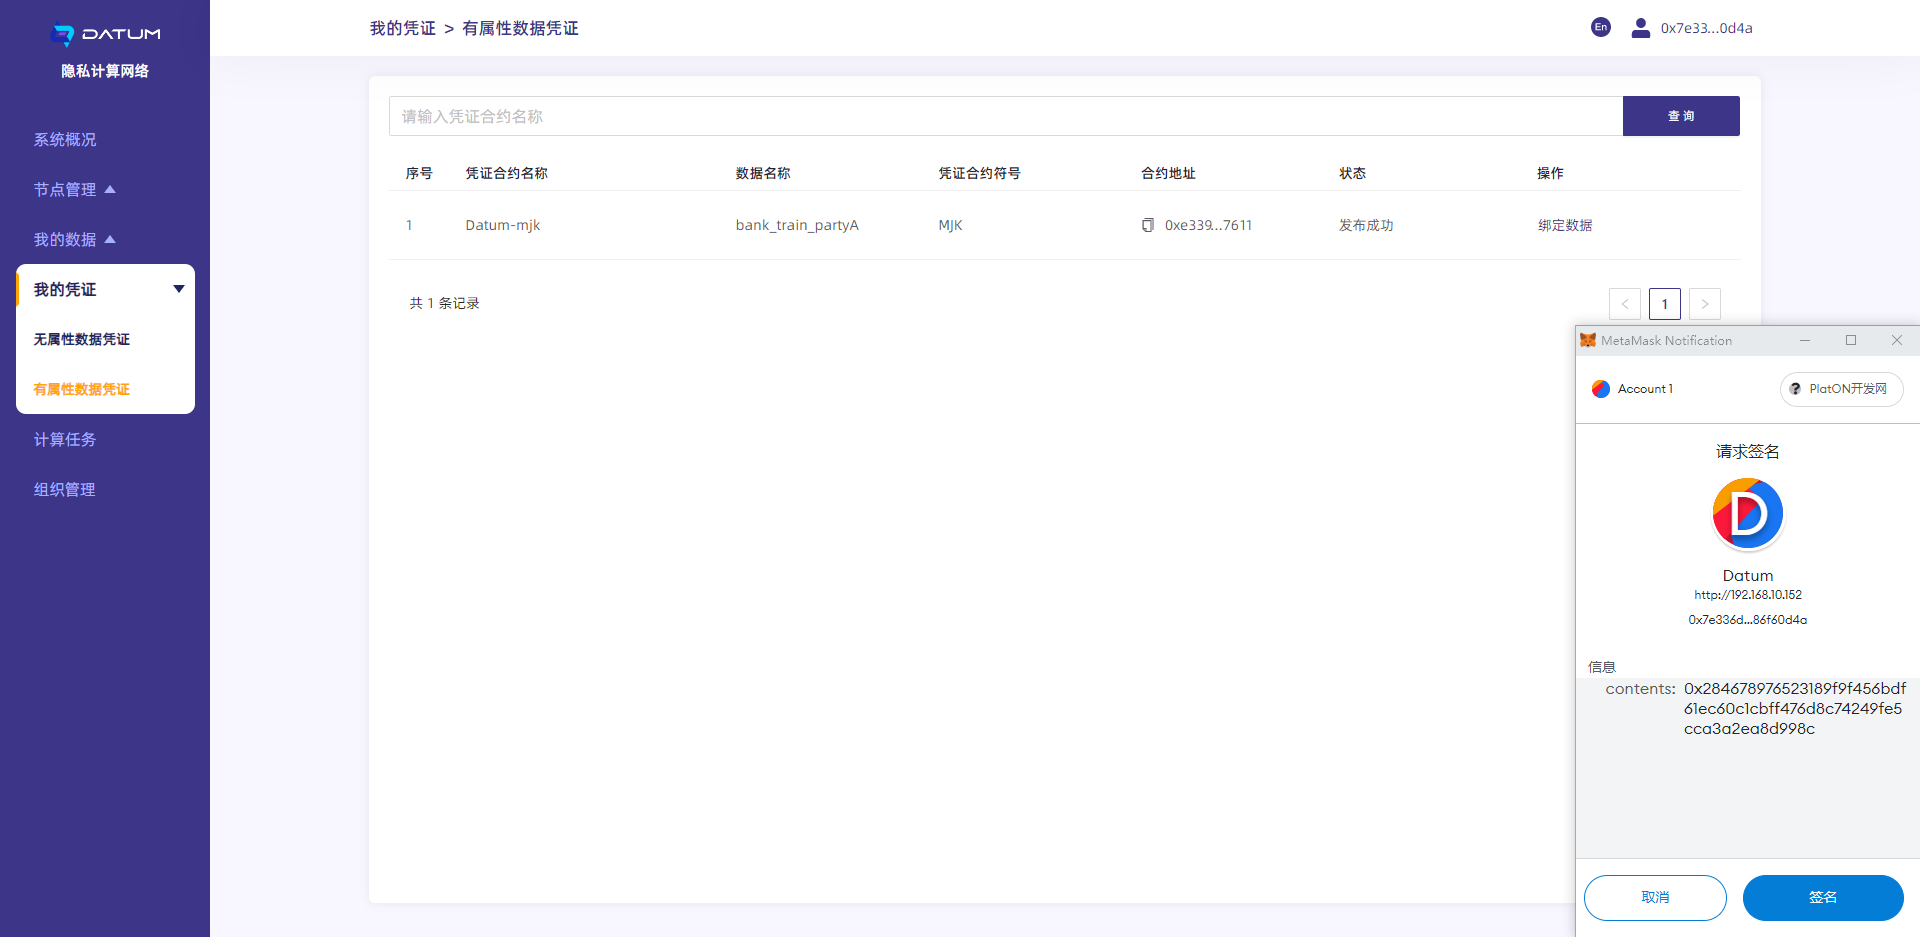
Task: Open 系统概况 in the sidebar
Action: coord(65,140)
